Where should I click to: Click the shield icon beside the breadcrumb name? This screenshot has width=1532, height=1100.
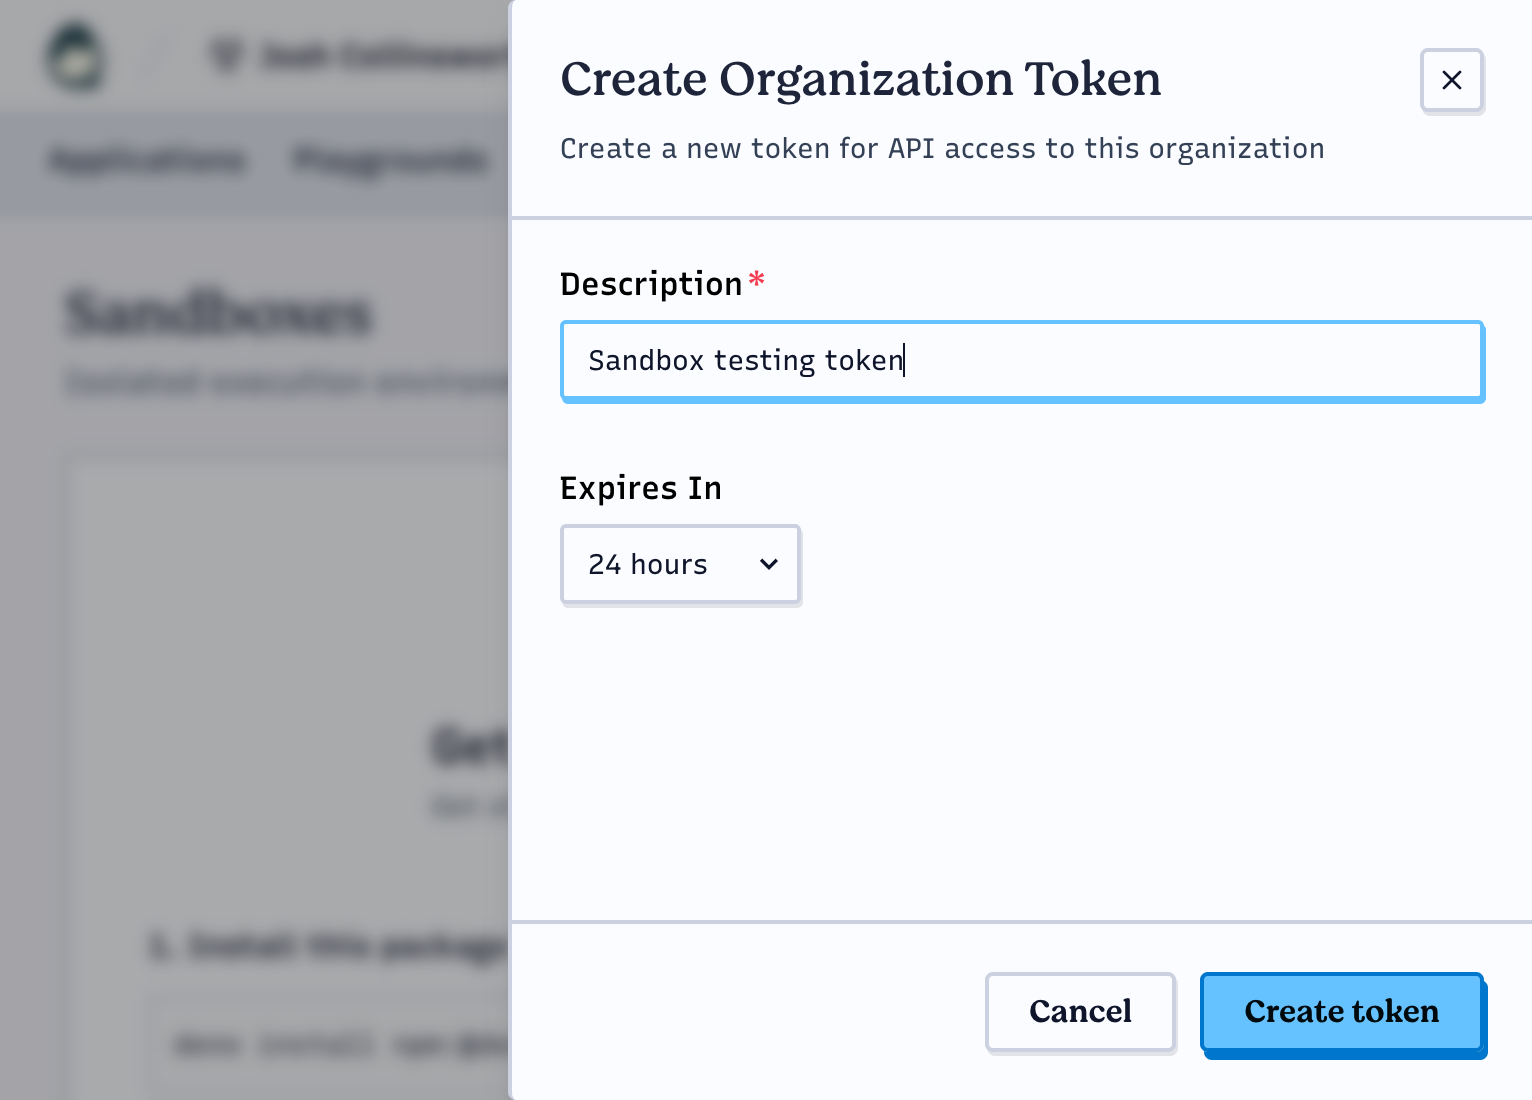(x=227, y=57)
